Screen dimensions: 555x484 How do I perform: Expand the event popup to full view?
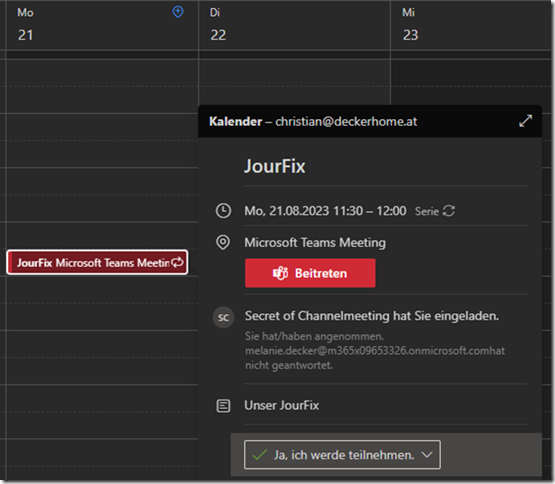[525, 121]
